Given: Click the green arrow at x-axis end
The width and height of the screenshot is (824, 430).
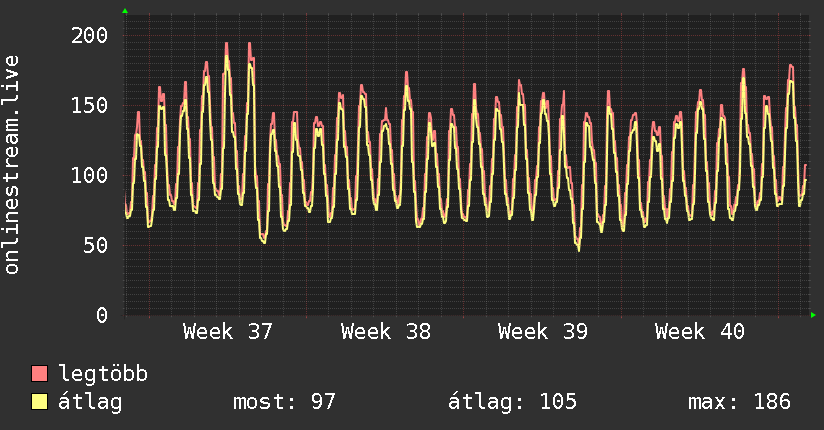Looking at the screenshot, I should point(813,315).
